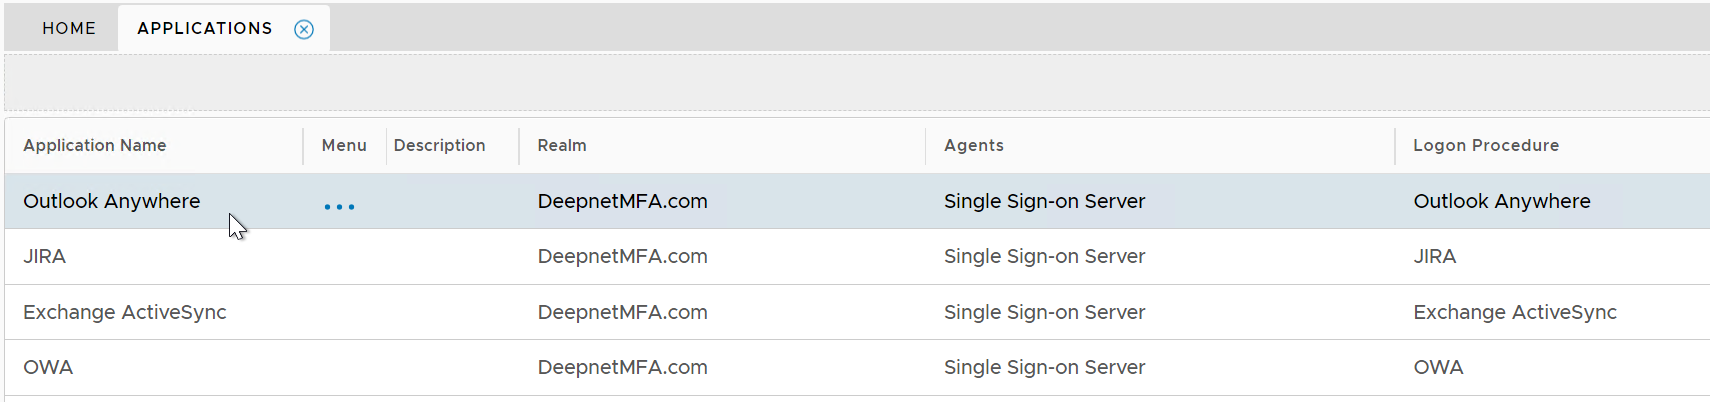Close the Applications tab
This screenshot has width=1710, height=402.
coord(304,29)
